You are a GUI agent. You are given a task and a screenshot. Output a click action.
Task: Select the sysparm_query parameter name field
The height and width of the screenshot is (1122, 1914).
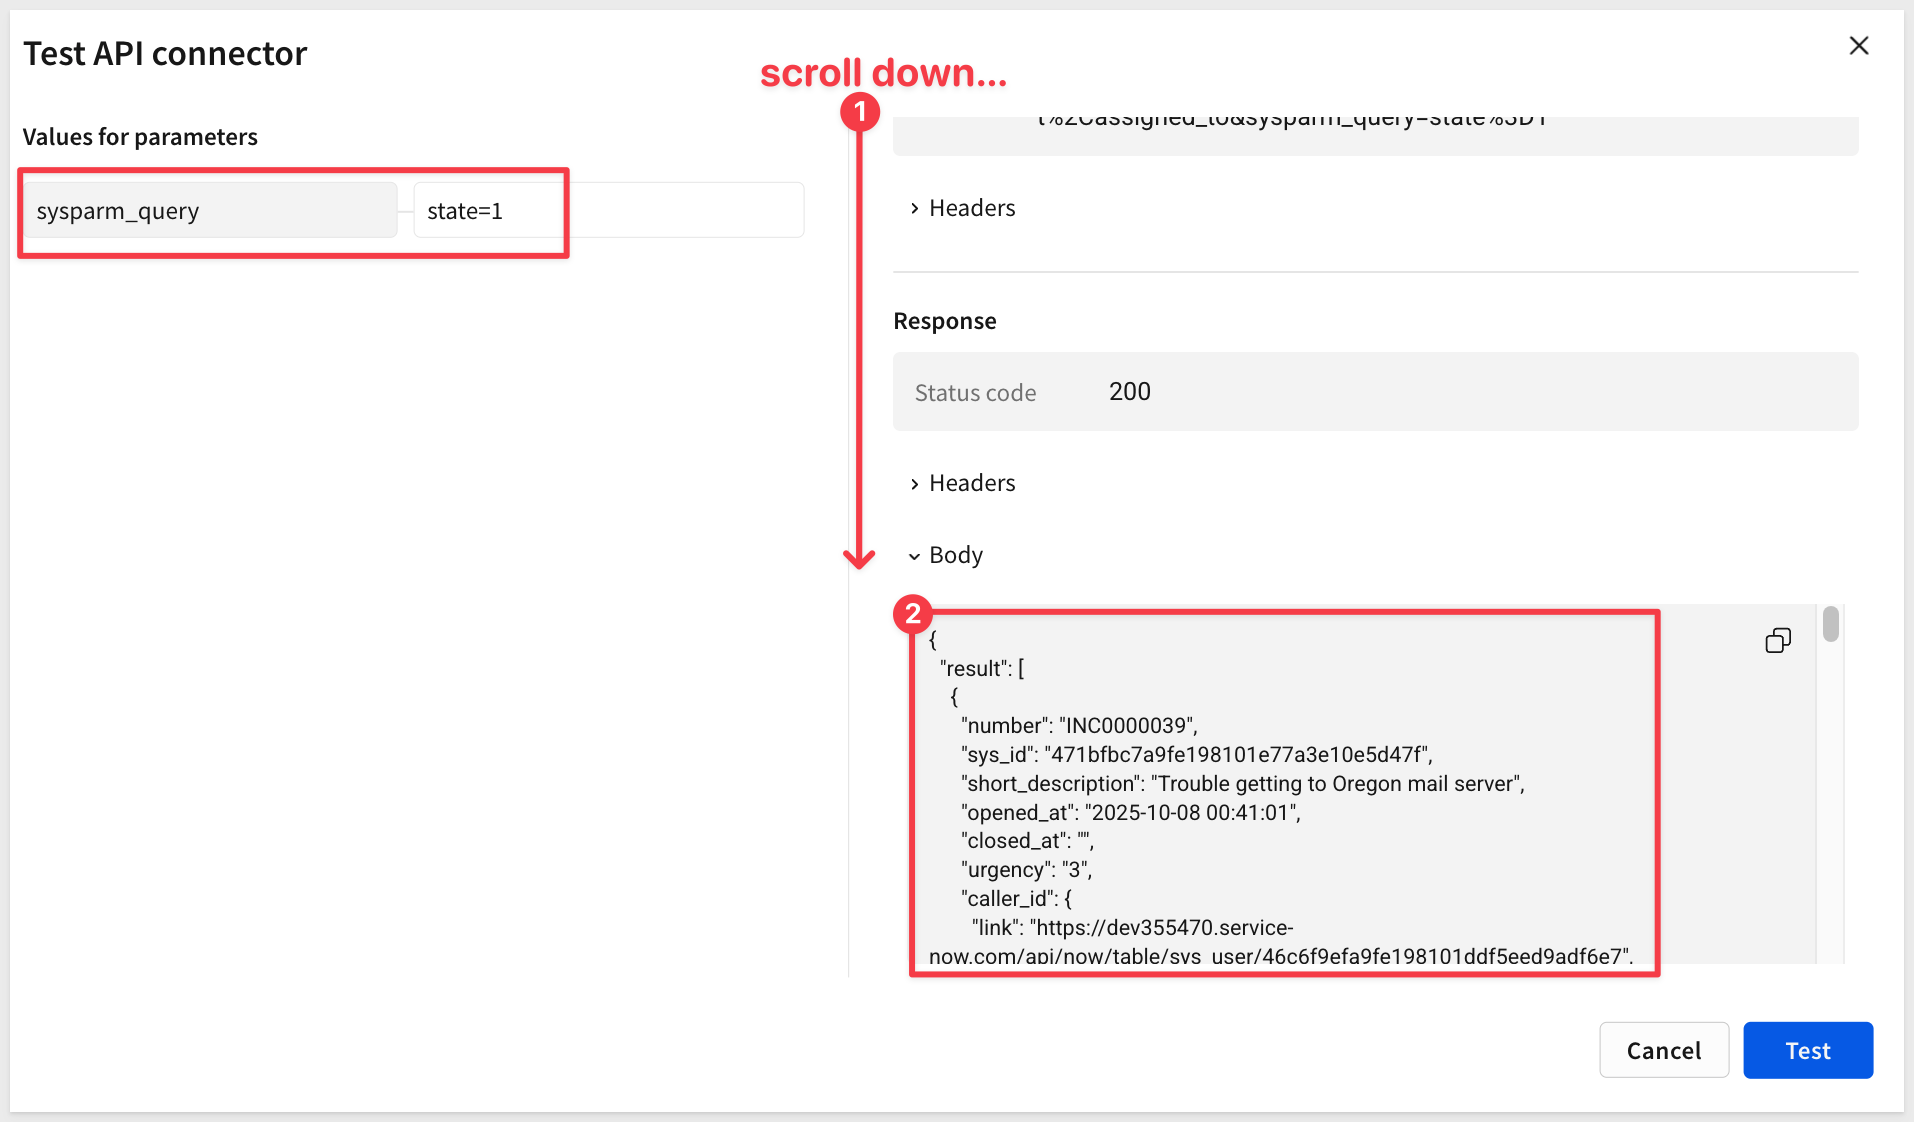(210, 211)
